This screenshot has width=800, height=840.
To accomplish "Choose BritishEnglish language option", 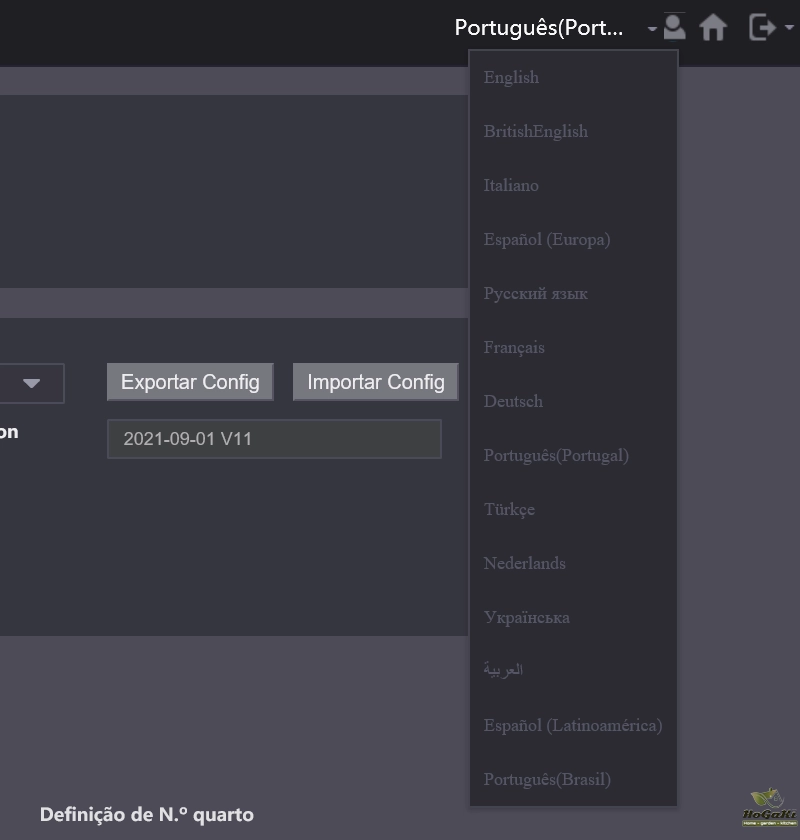I will tap(536, 132).
